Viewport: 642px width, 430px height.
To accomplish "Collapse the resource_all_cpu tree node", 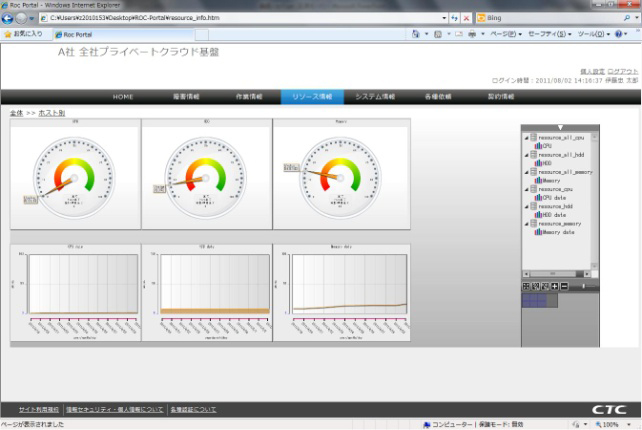I will click(526, 137).
